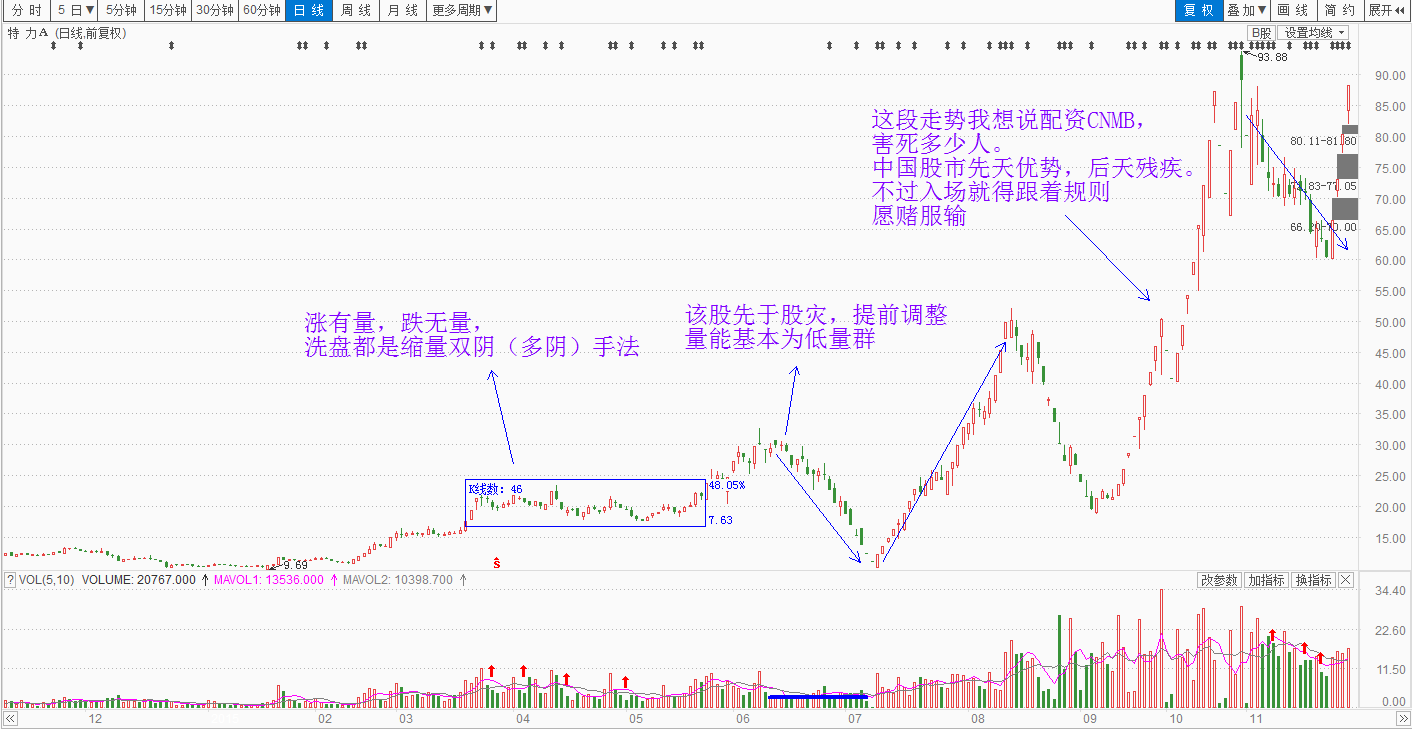Click the MAVOL2: 10398.700 label
Image resolution: width=1412 pixels, height=729 pixels.
398,579
